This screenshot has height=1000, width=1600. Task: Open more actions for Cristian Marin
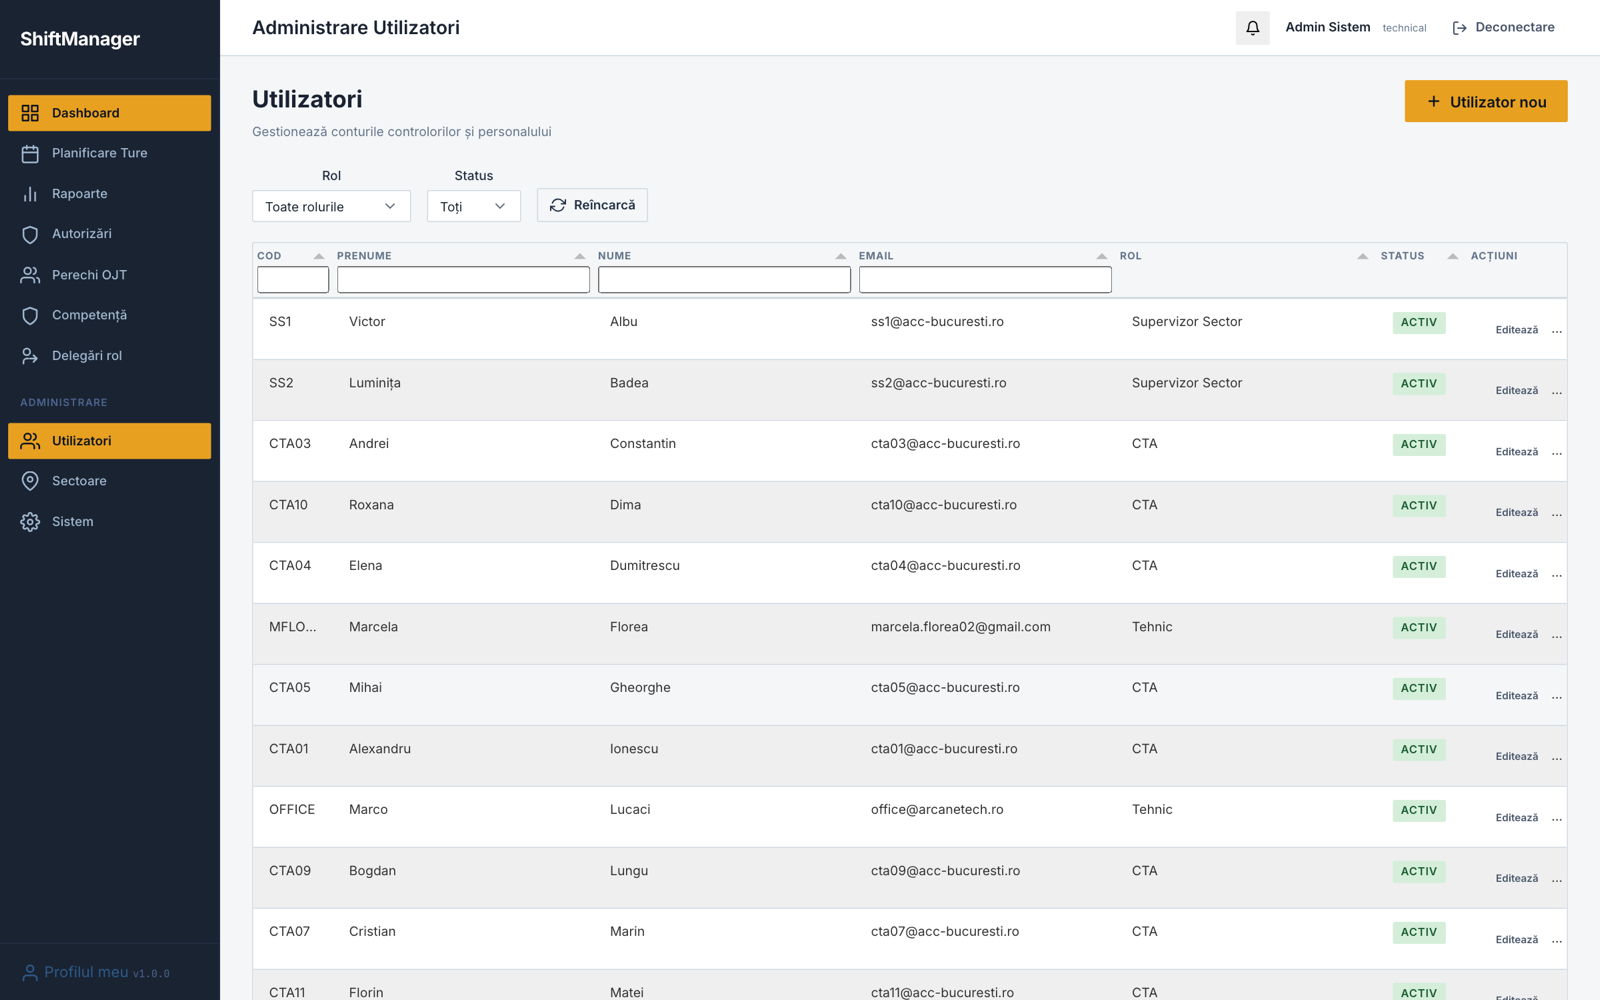tap(1557, 940)
